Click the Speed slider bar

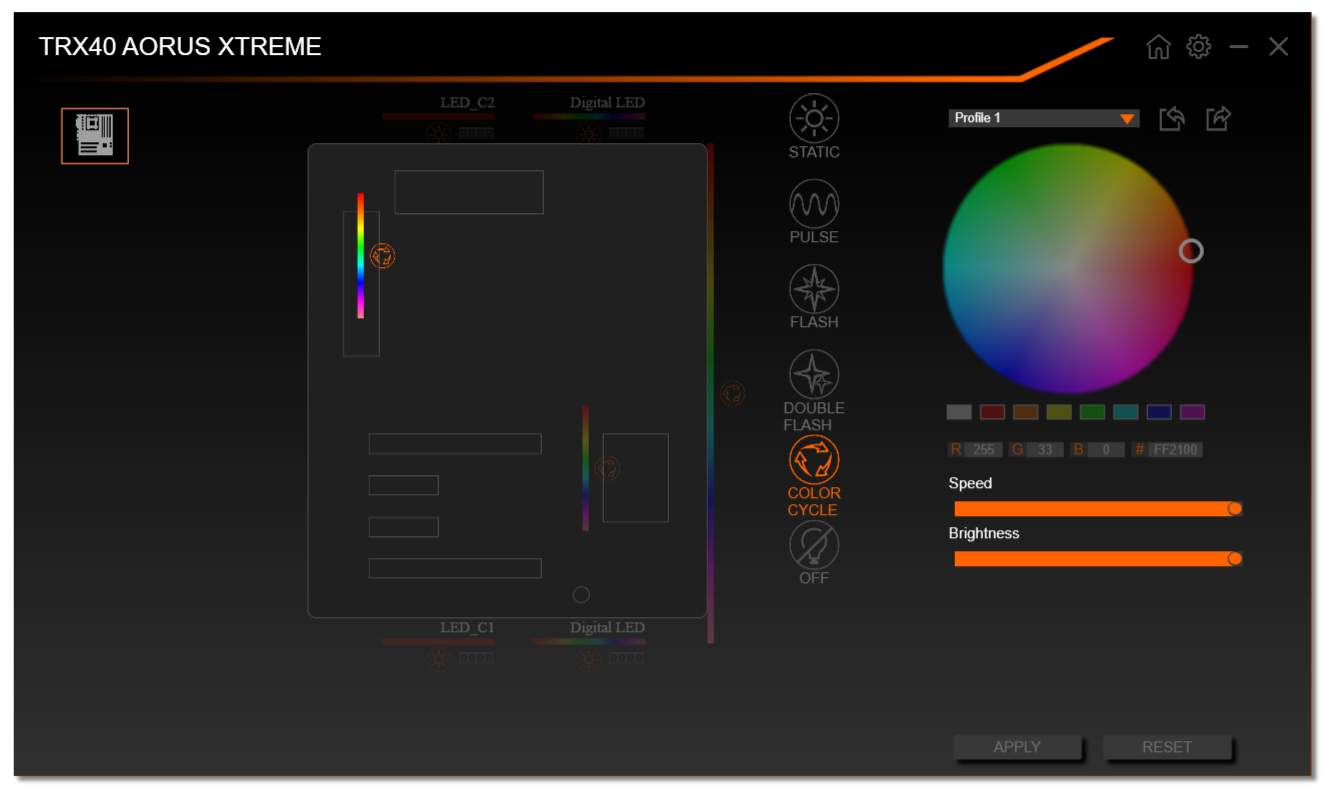(1098, 509)
